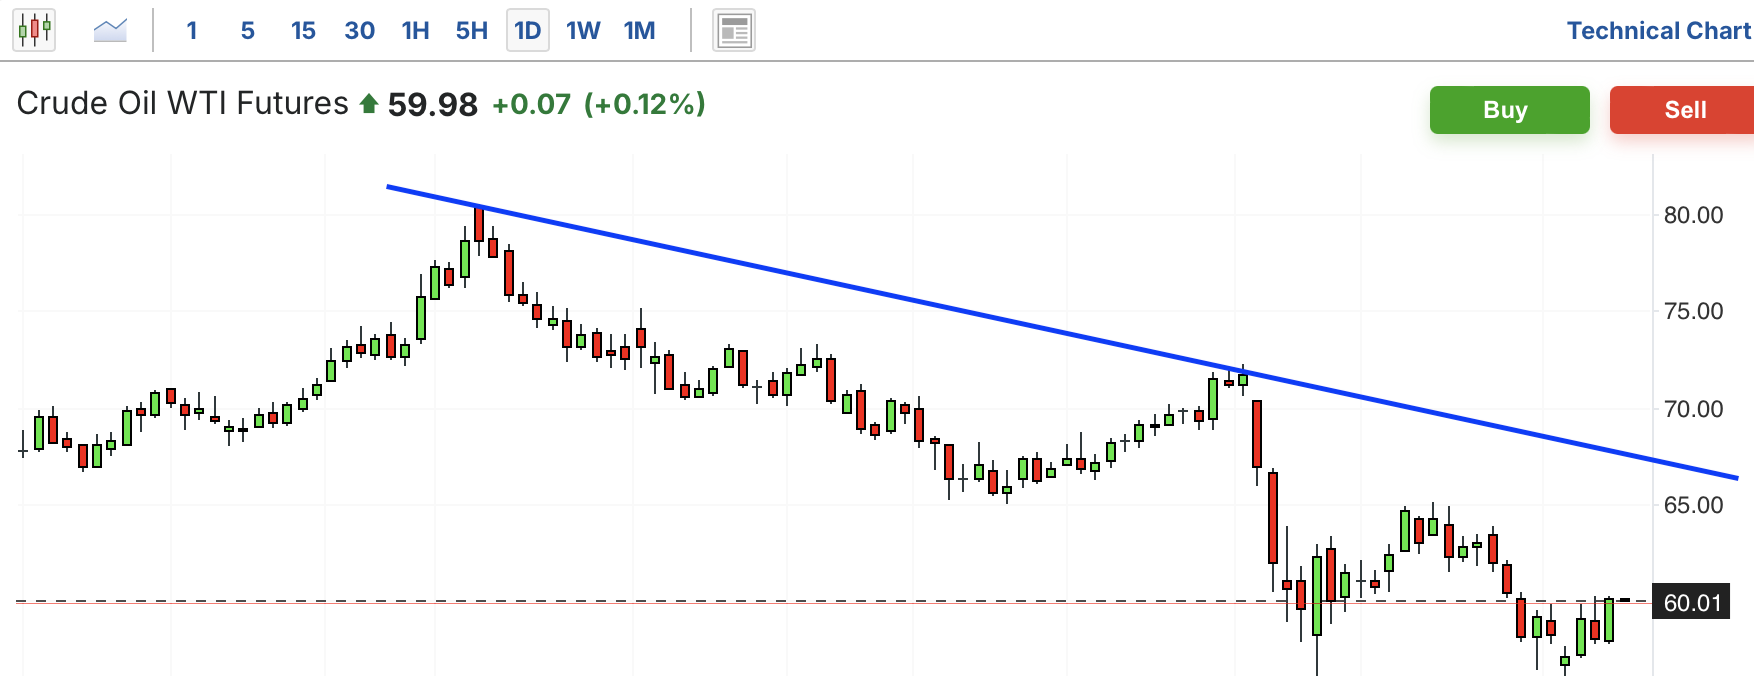Select the 5H timeframe
This screenshot has height=676, width=1754.
472,31
